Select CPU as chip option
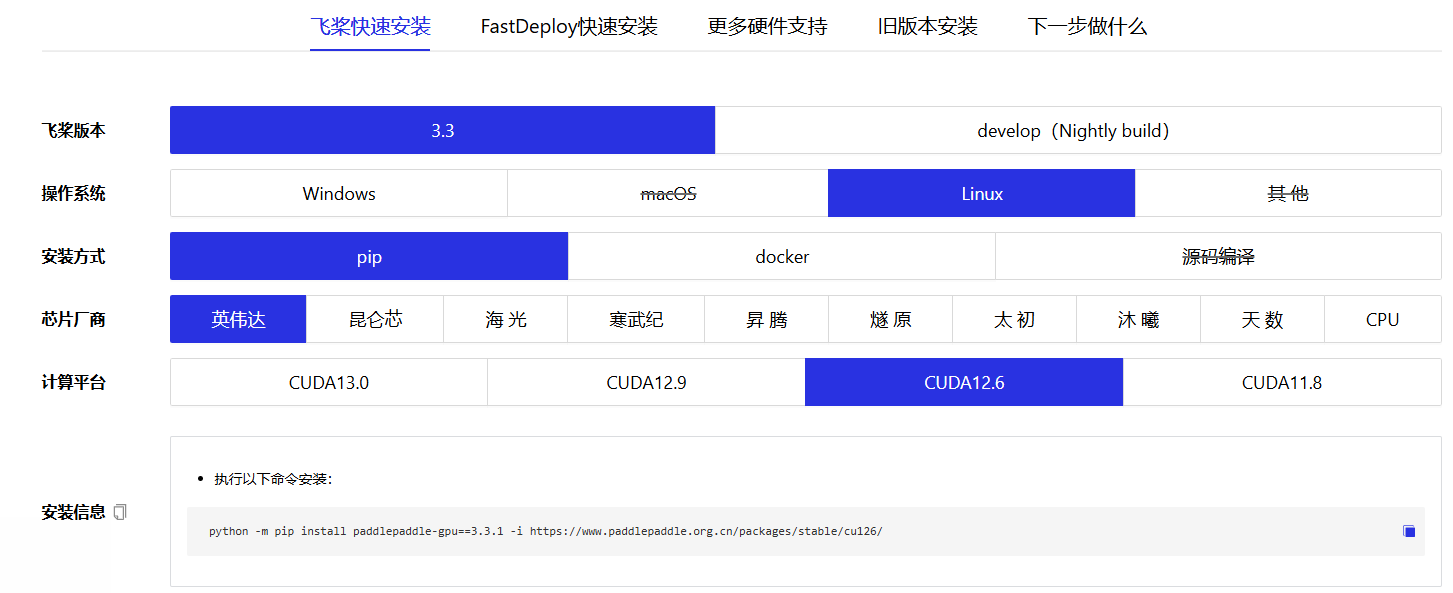Image resolution: width=1453 pixels, height=593 pixels. 1383,319
